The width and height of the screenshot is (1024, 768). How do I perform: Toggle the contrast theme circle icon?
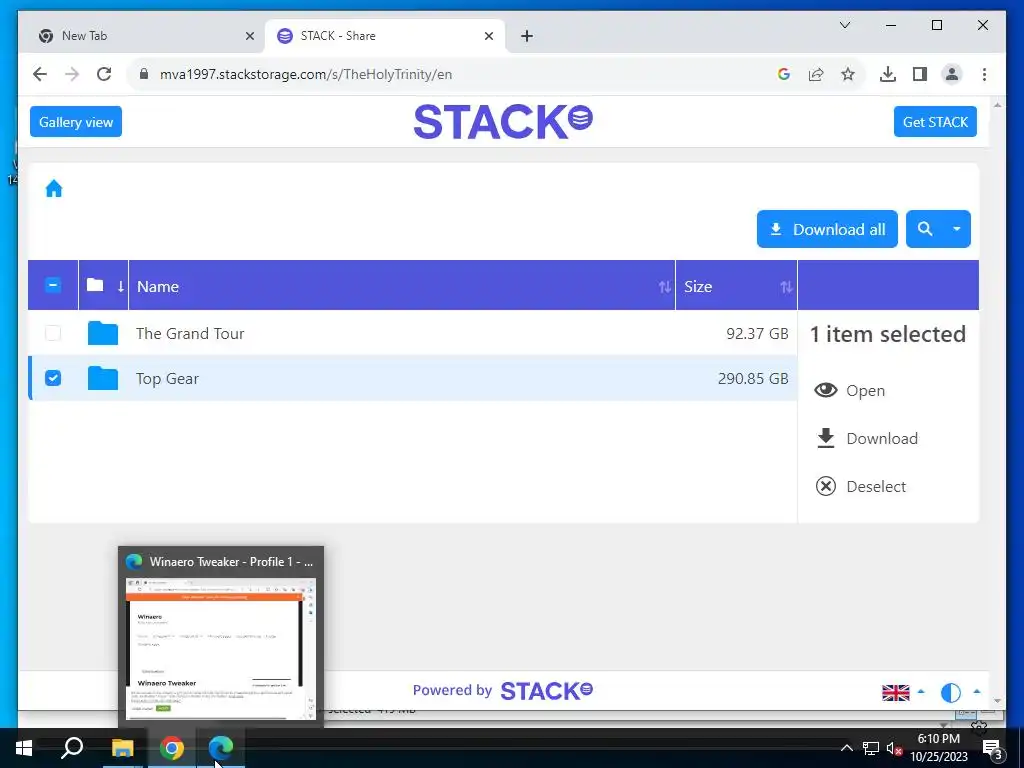tap(950, 692)
